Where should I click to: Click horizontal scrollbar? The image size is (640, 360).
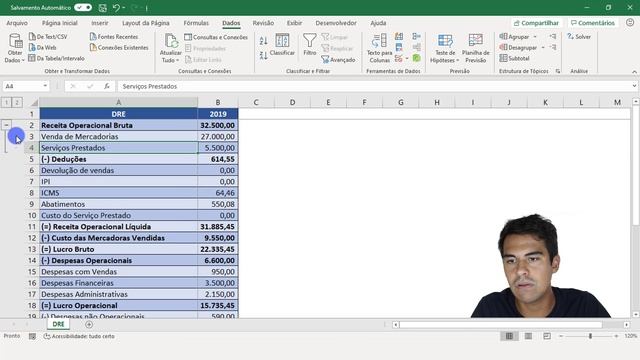500,324
